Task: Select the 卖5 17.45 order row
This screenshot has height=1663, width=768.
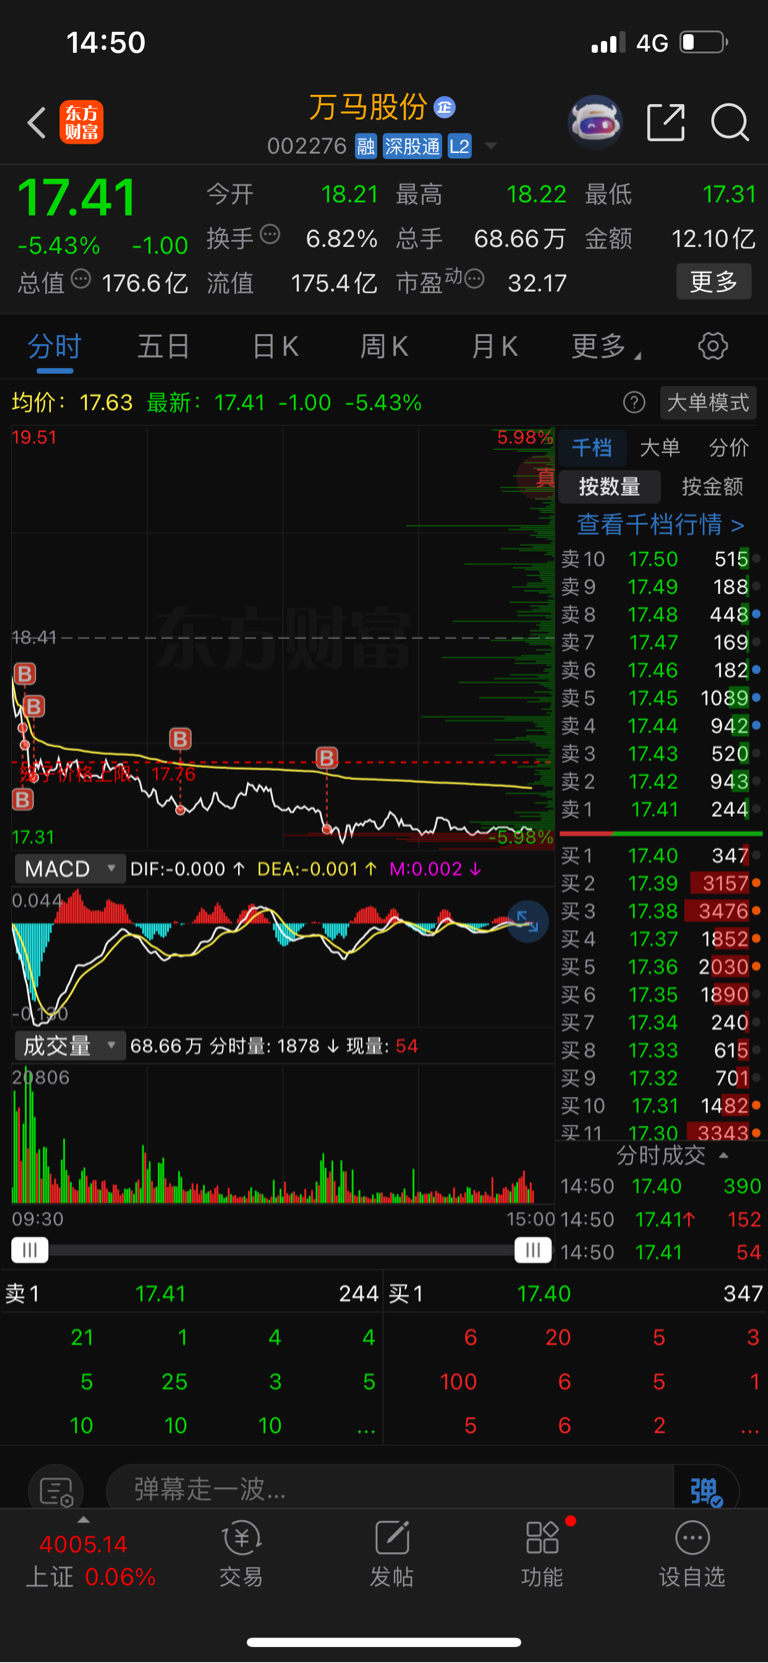Action: [x=660, y=698]
